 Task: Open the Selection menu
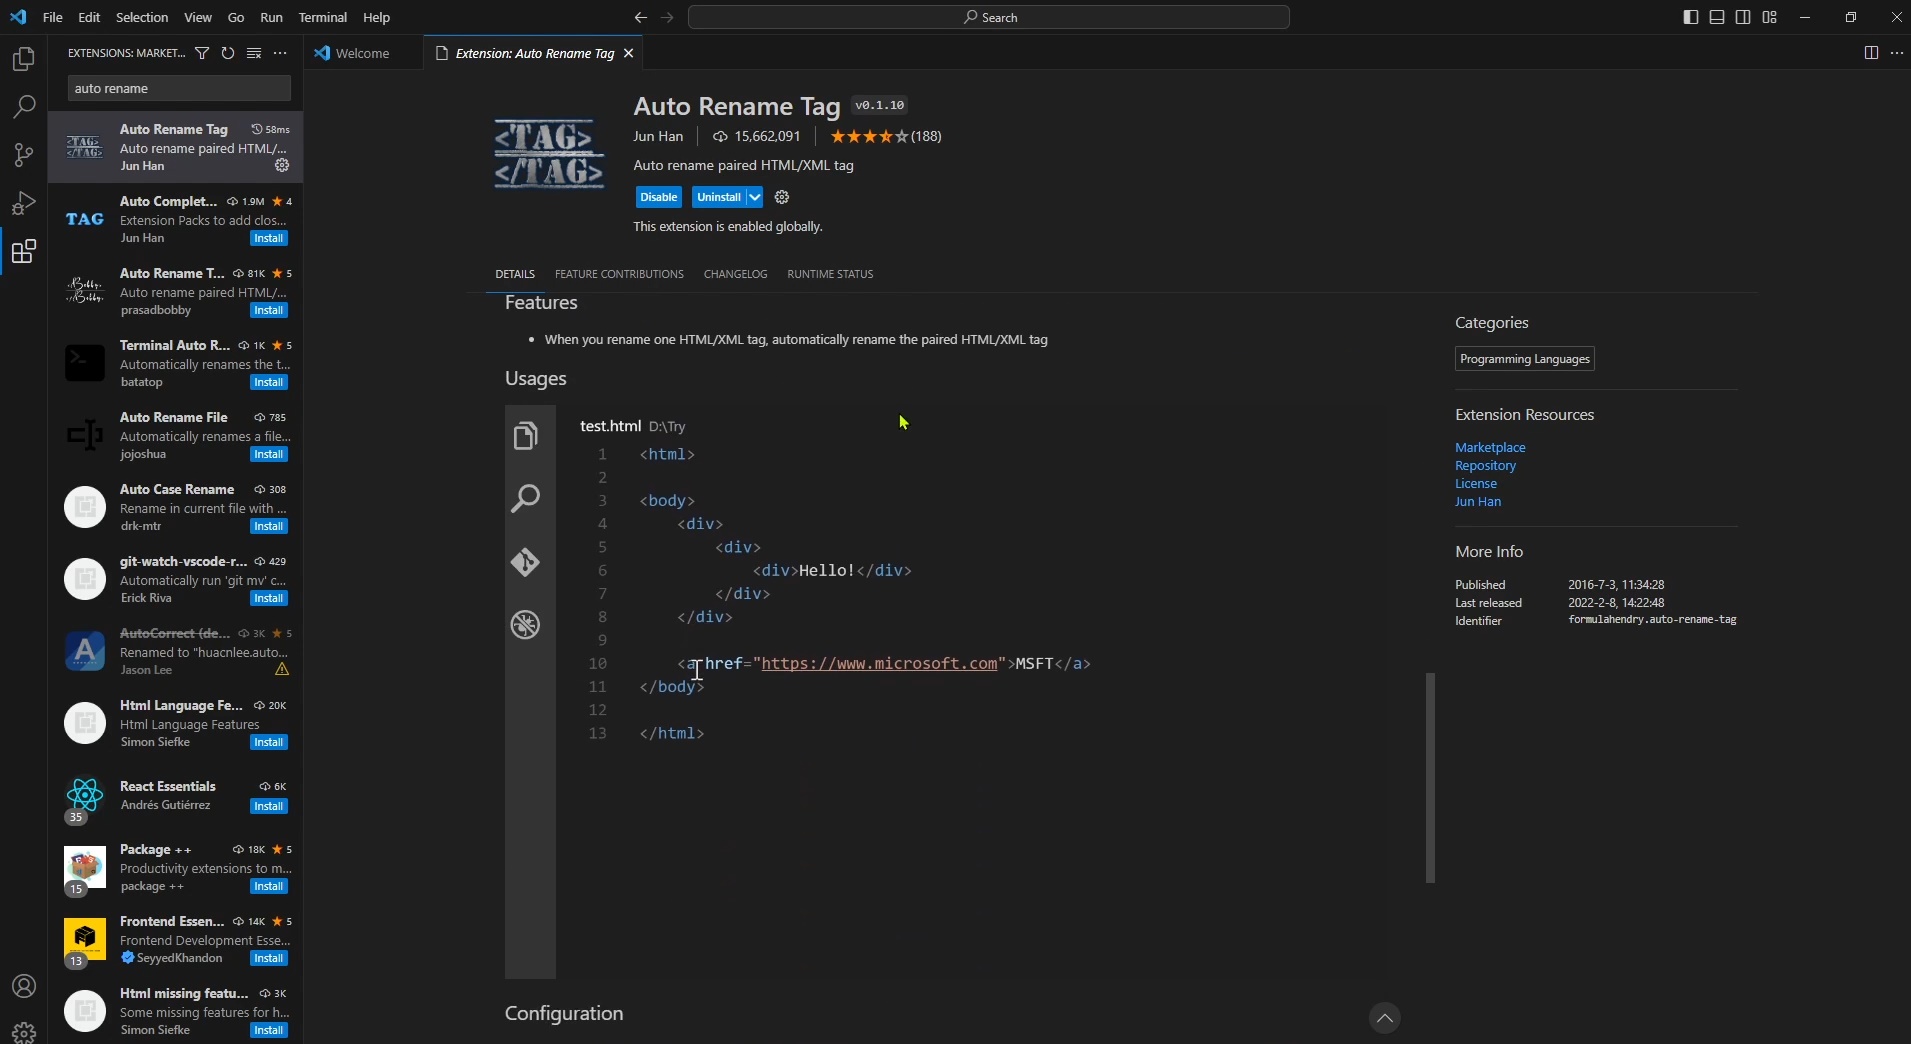tap(142, 17)
